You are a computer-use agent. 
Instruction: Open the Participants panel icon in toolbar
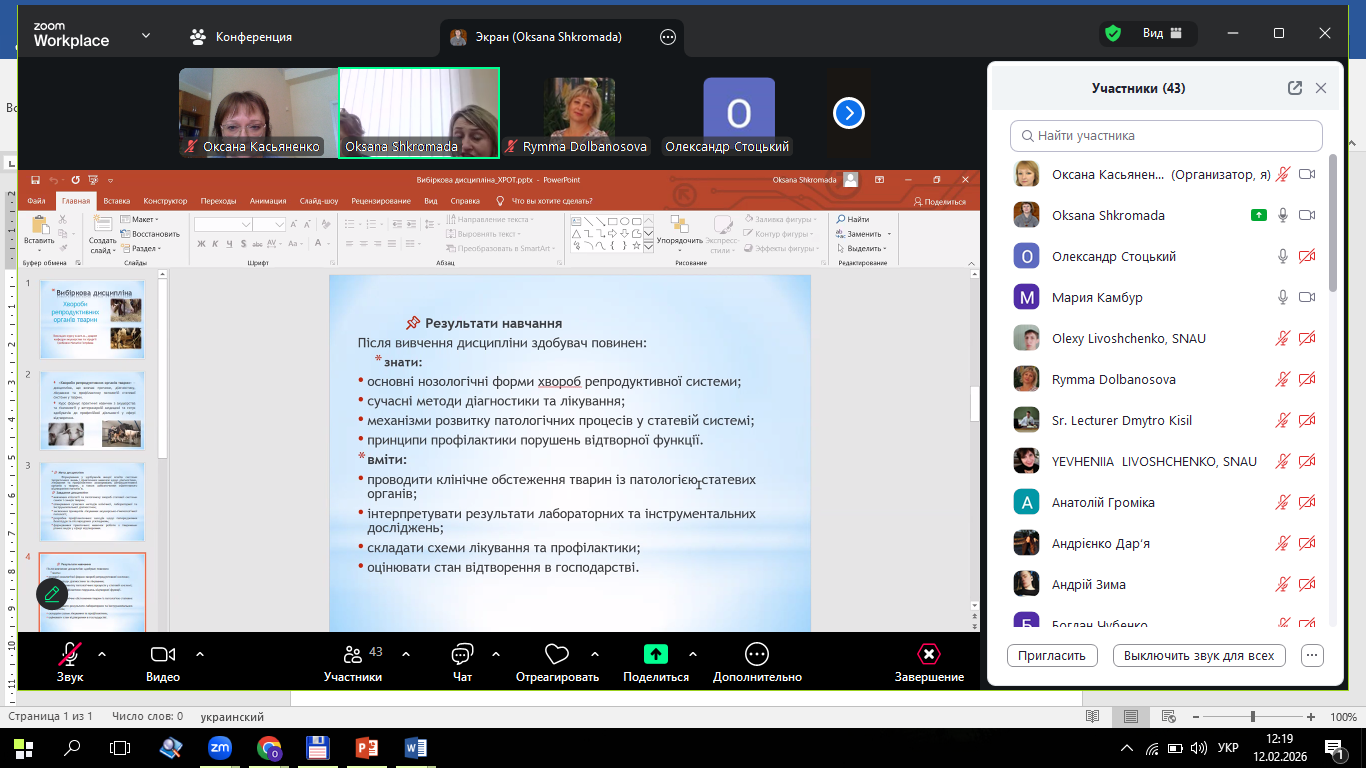coord(352,656)
